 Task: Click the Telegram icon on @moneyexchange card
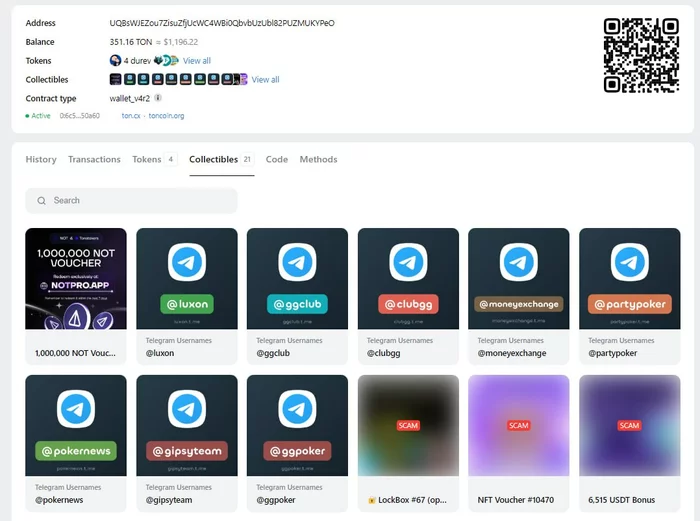tap(519, 262)
